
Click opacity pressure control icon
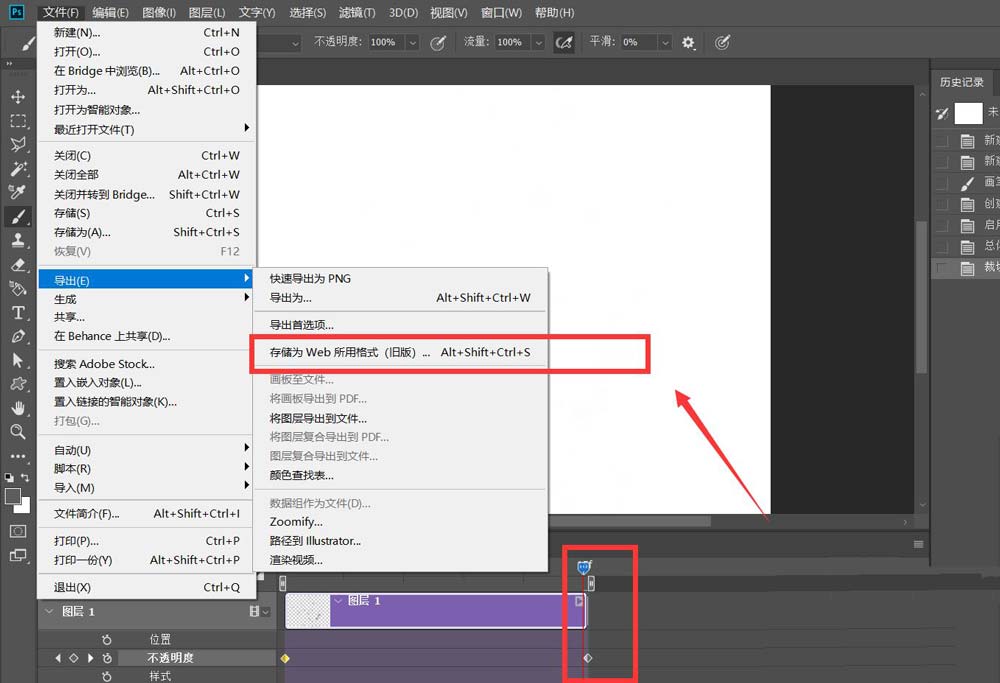coord(438,43)
